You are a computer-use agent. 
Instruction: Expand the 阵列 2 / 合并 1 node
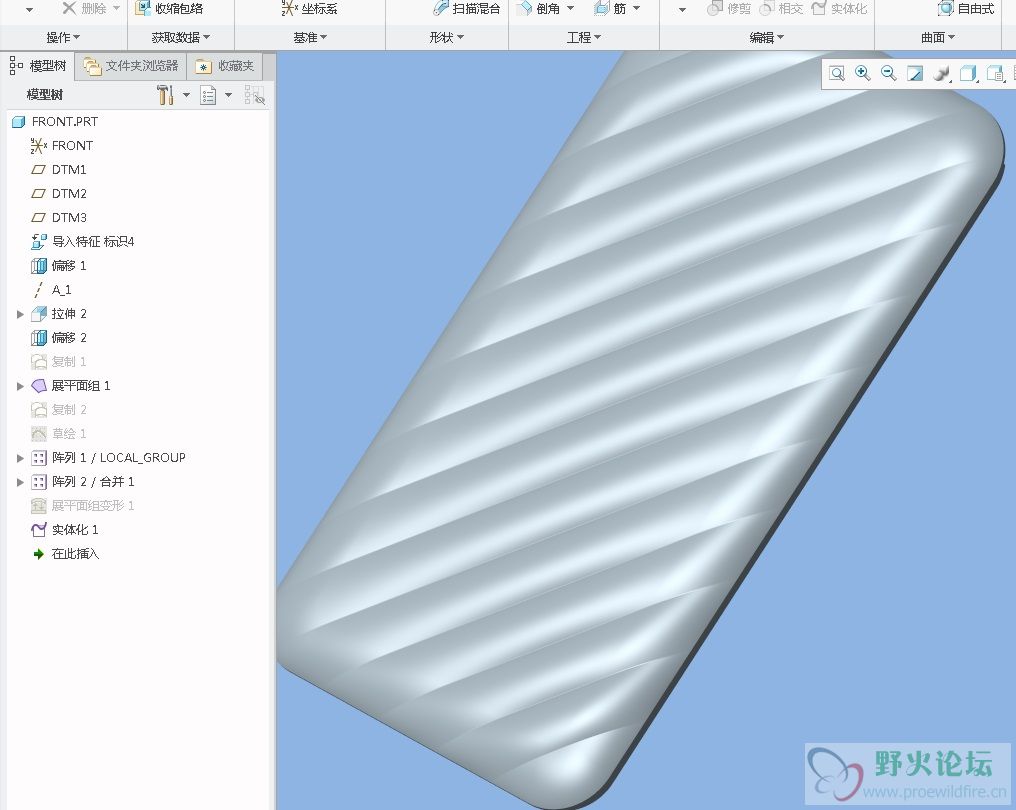tap(20, 482)
